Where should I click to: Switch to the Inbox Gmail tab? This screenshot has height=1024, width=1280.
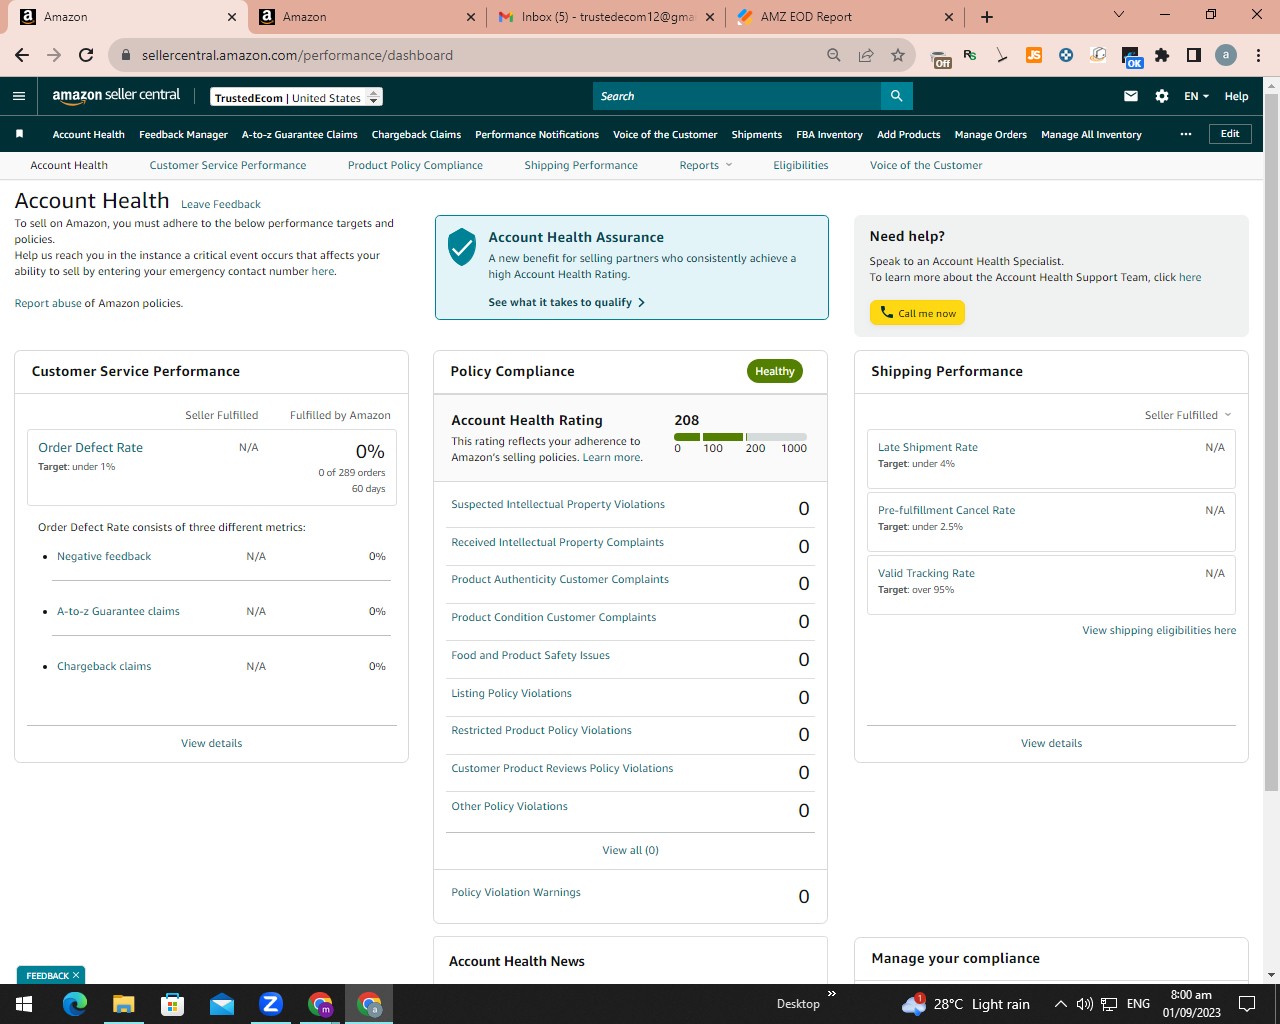[606, 17]
